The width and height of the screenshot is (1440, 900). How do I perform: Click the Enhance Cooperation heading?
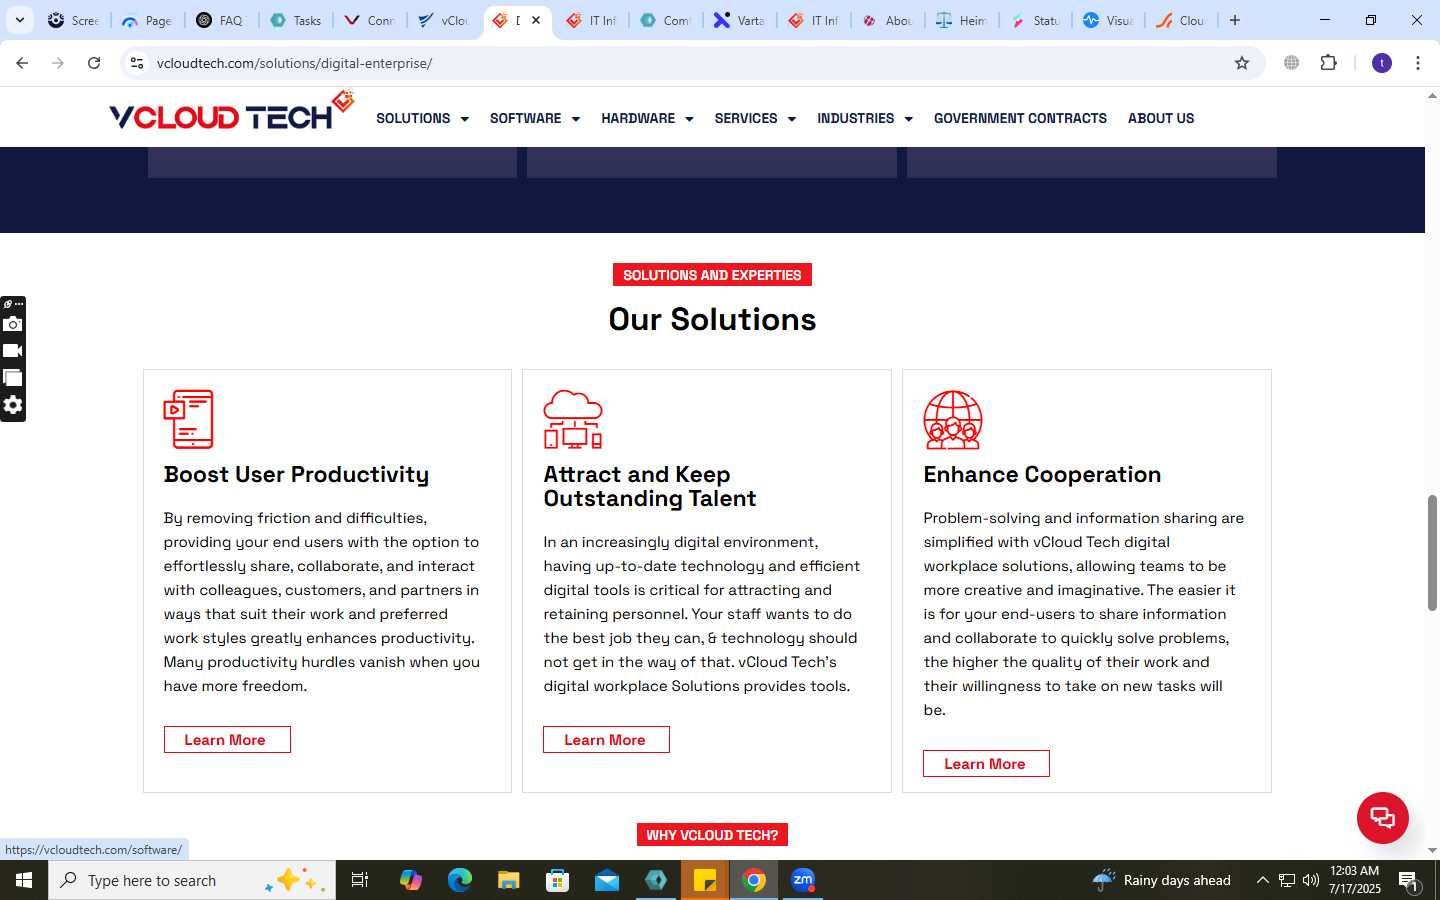[1042, 475]
